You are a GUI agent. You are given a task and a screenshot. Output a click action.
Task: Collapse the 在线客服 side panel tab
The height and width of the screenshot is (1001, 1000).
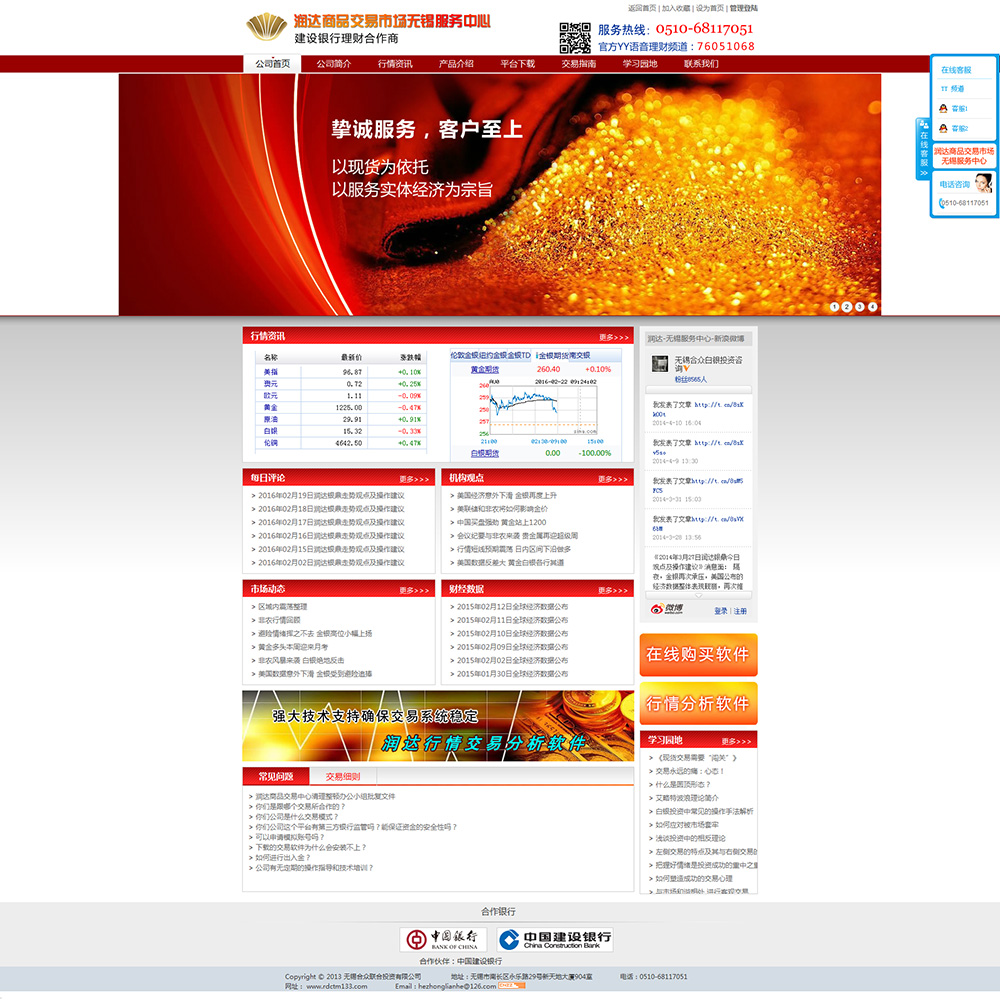coord(923,149)
